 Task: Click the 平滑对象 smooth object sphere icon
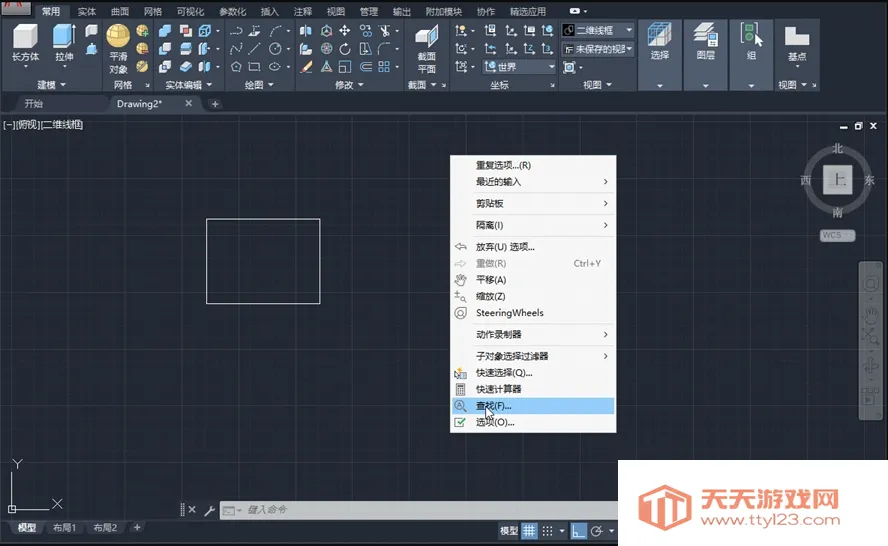pyautogui.click(x=118, y=36)
